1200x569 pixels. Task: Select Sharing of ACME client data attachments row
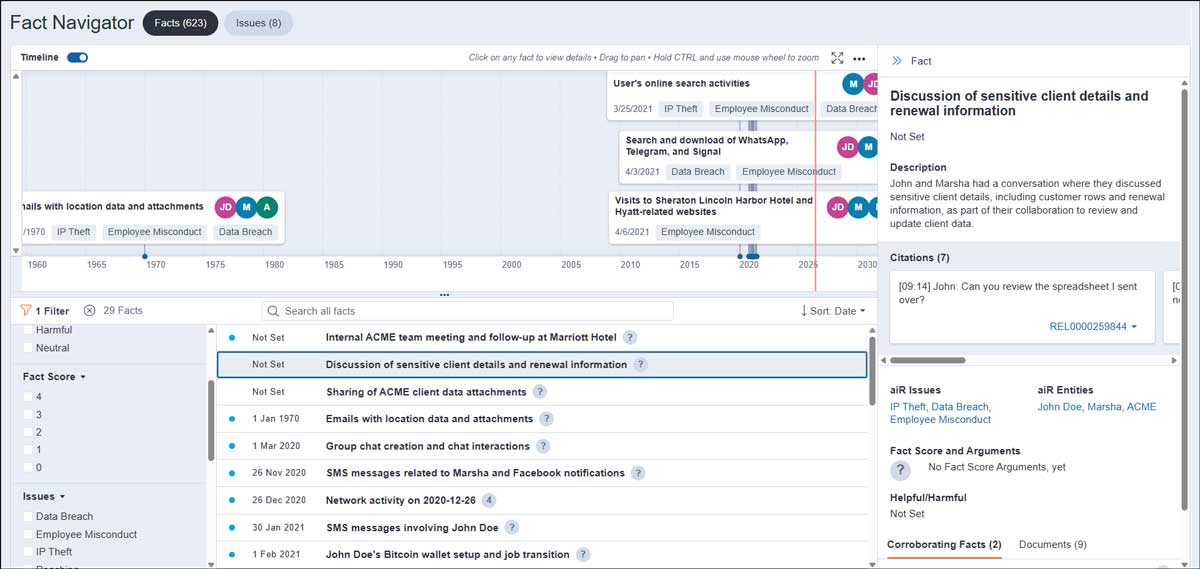tap(542, 392)
